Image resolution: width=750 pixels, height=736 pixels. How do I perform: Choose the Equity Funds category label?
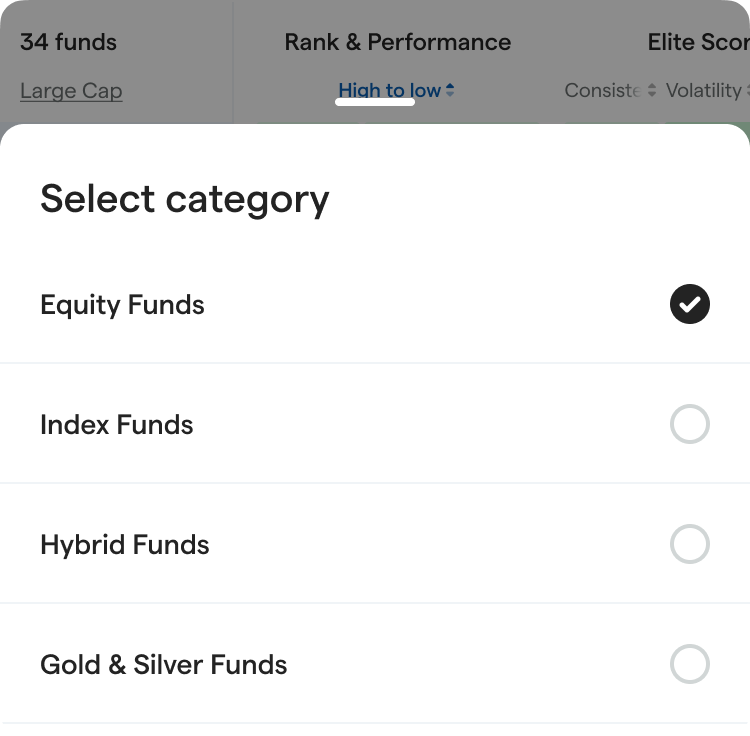[x=122, y=305]
